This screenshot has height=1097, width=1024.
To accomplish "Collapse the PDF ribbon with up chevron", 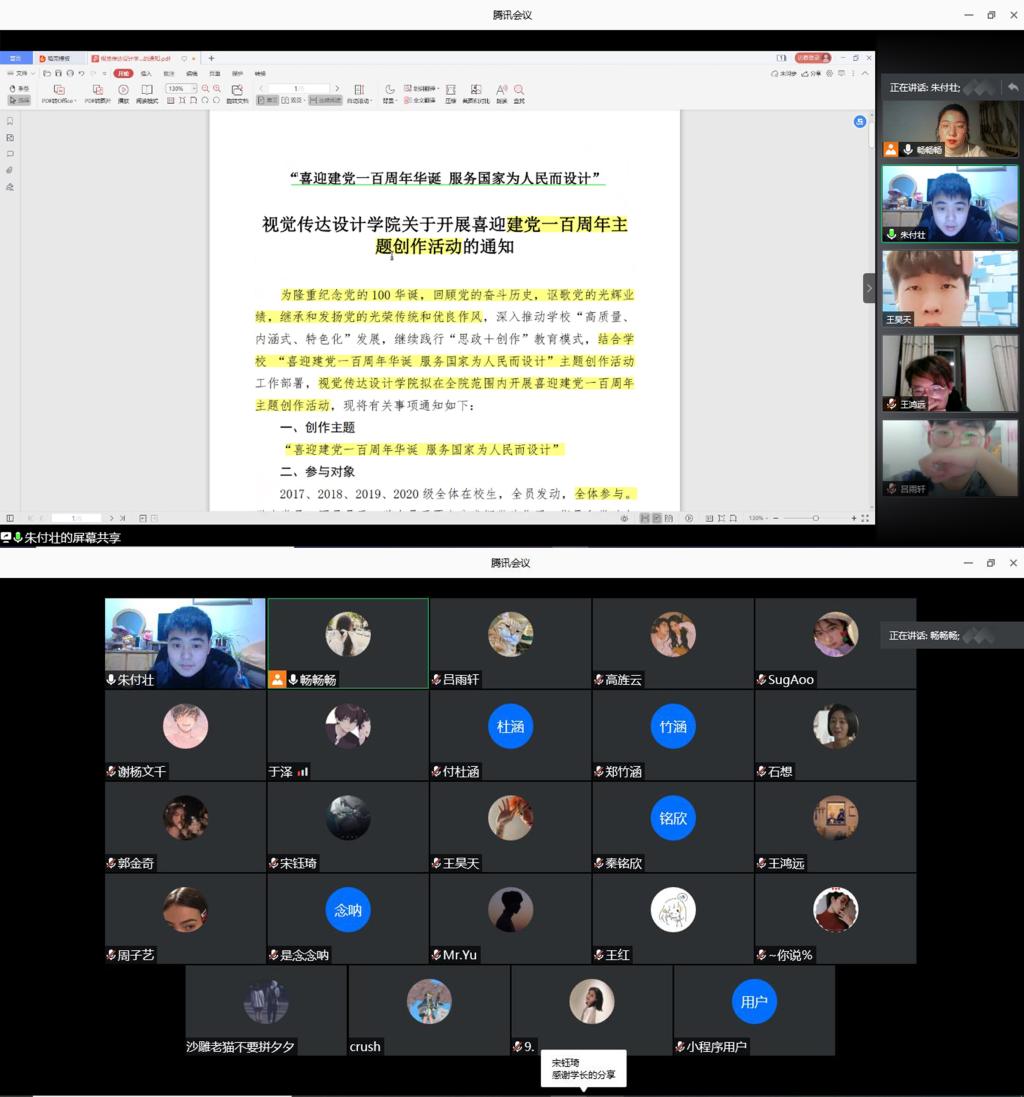I will [x=865, y=73].
